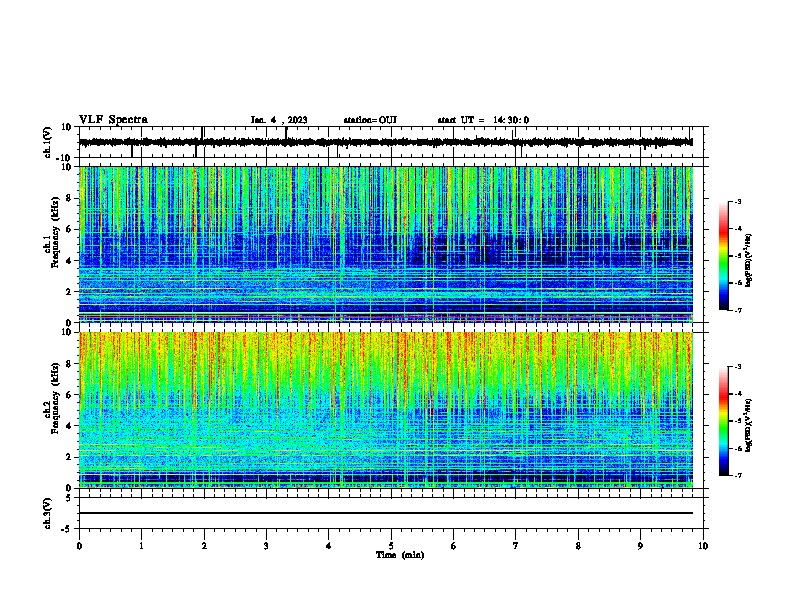Click time axis tick label "5"
This screenshot has height=612, width=792.
(x=391, y=546)
